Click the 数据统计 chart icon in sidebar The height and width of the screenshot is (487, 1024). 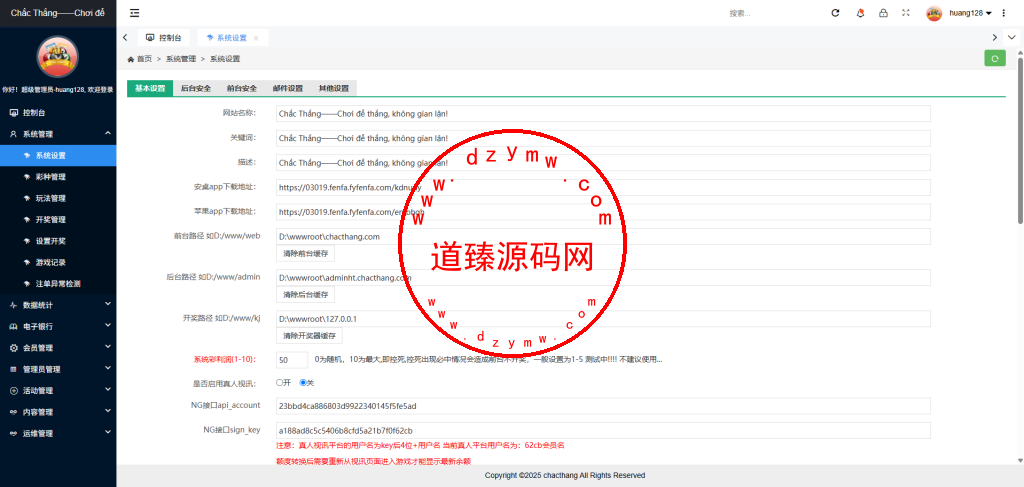pyautogui.click(x=14, y=305)
